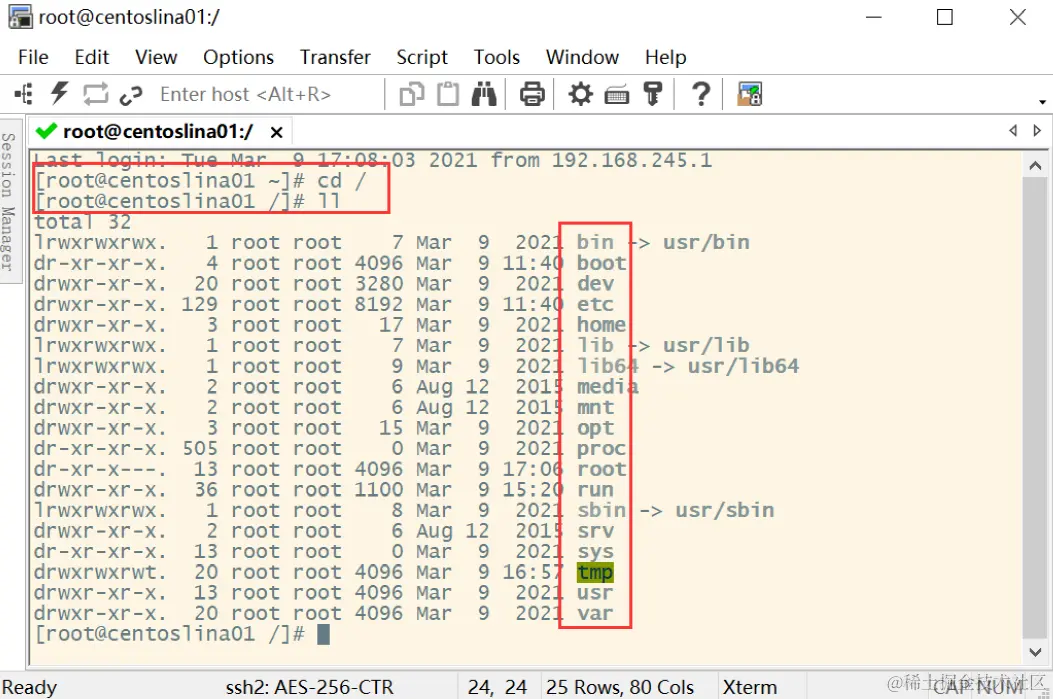Open the File menu
The image size is (1053, 699).
34,57
